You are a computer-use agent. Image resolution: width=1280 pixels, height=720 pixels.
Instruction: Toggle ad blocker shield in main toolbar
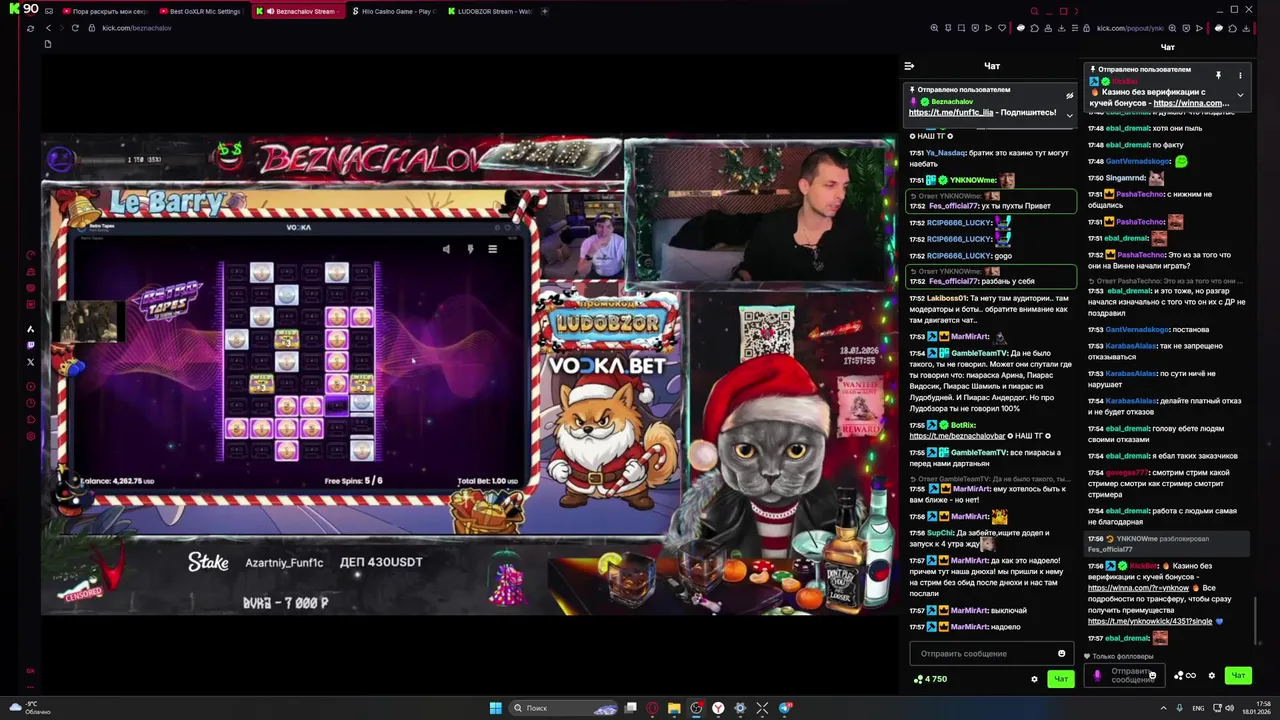point(975,28)
